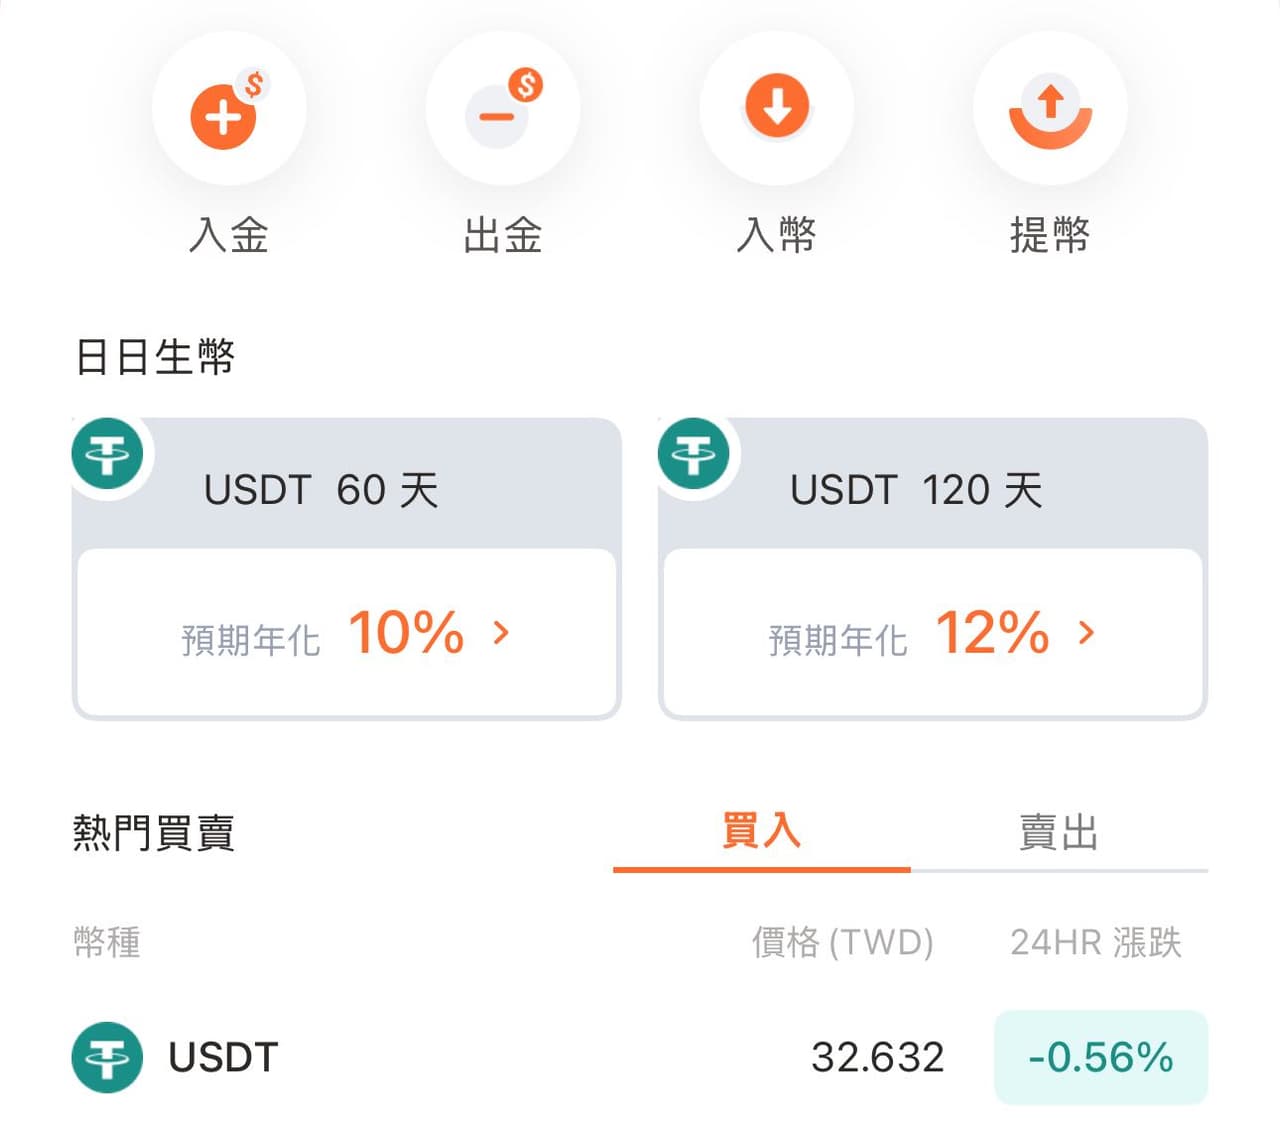Switch to the 賣出 tab

point(1057,830)
